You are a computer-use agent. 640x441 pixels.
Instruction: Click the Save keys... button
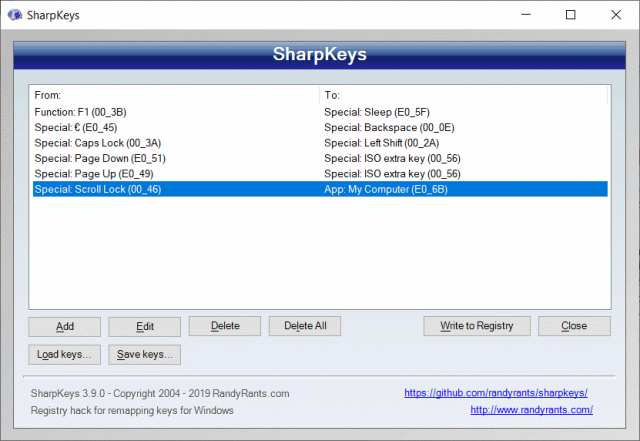144,354
